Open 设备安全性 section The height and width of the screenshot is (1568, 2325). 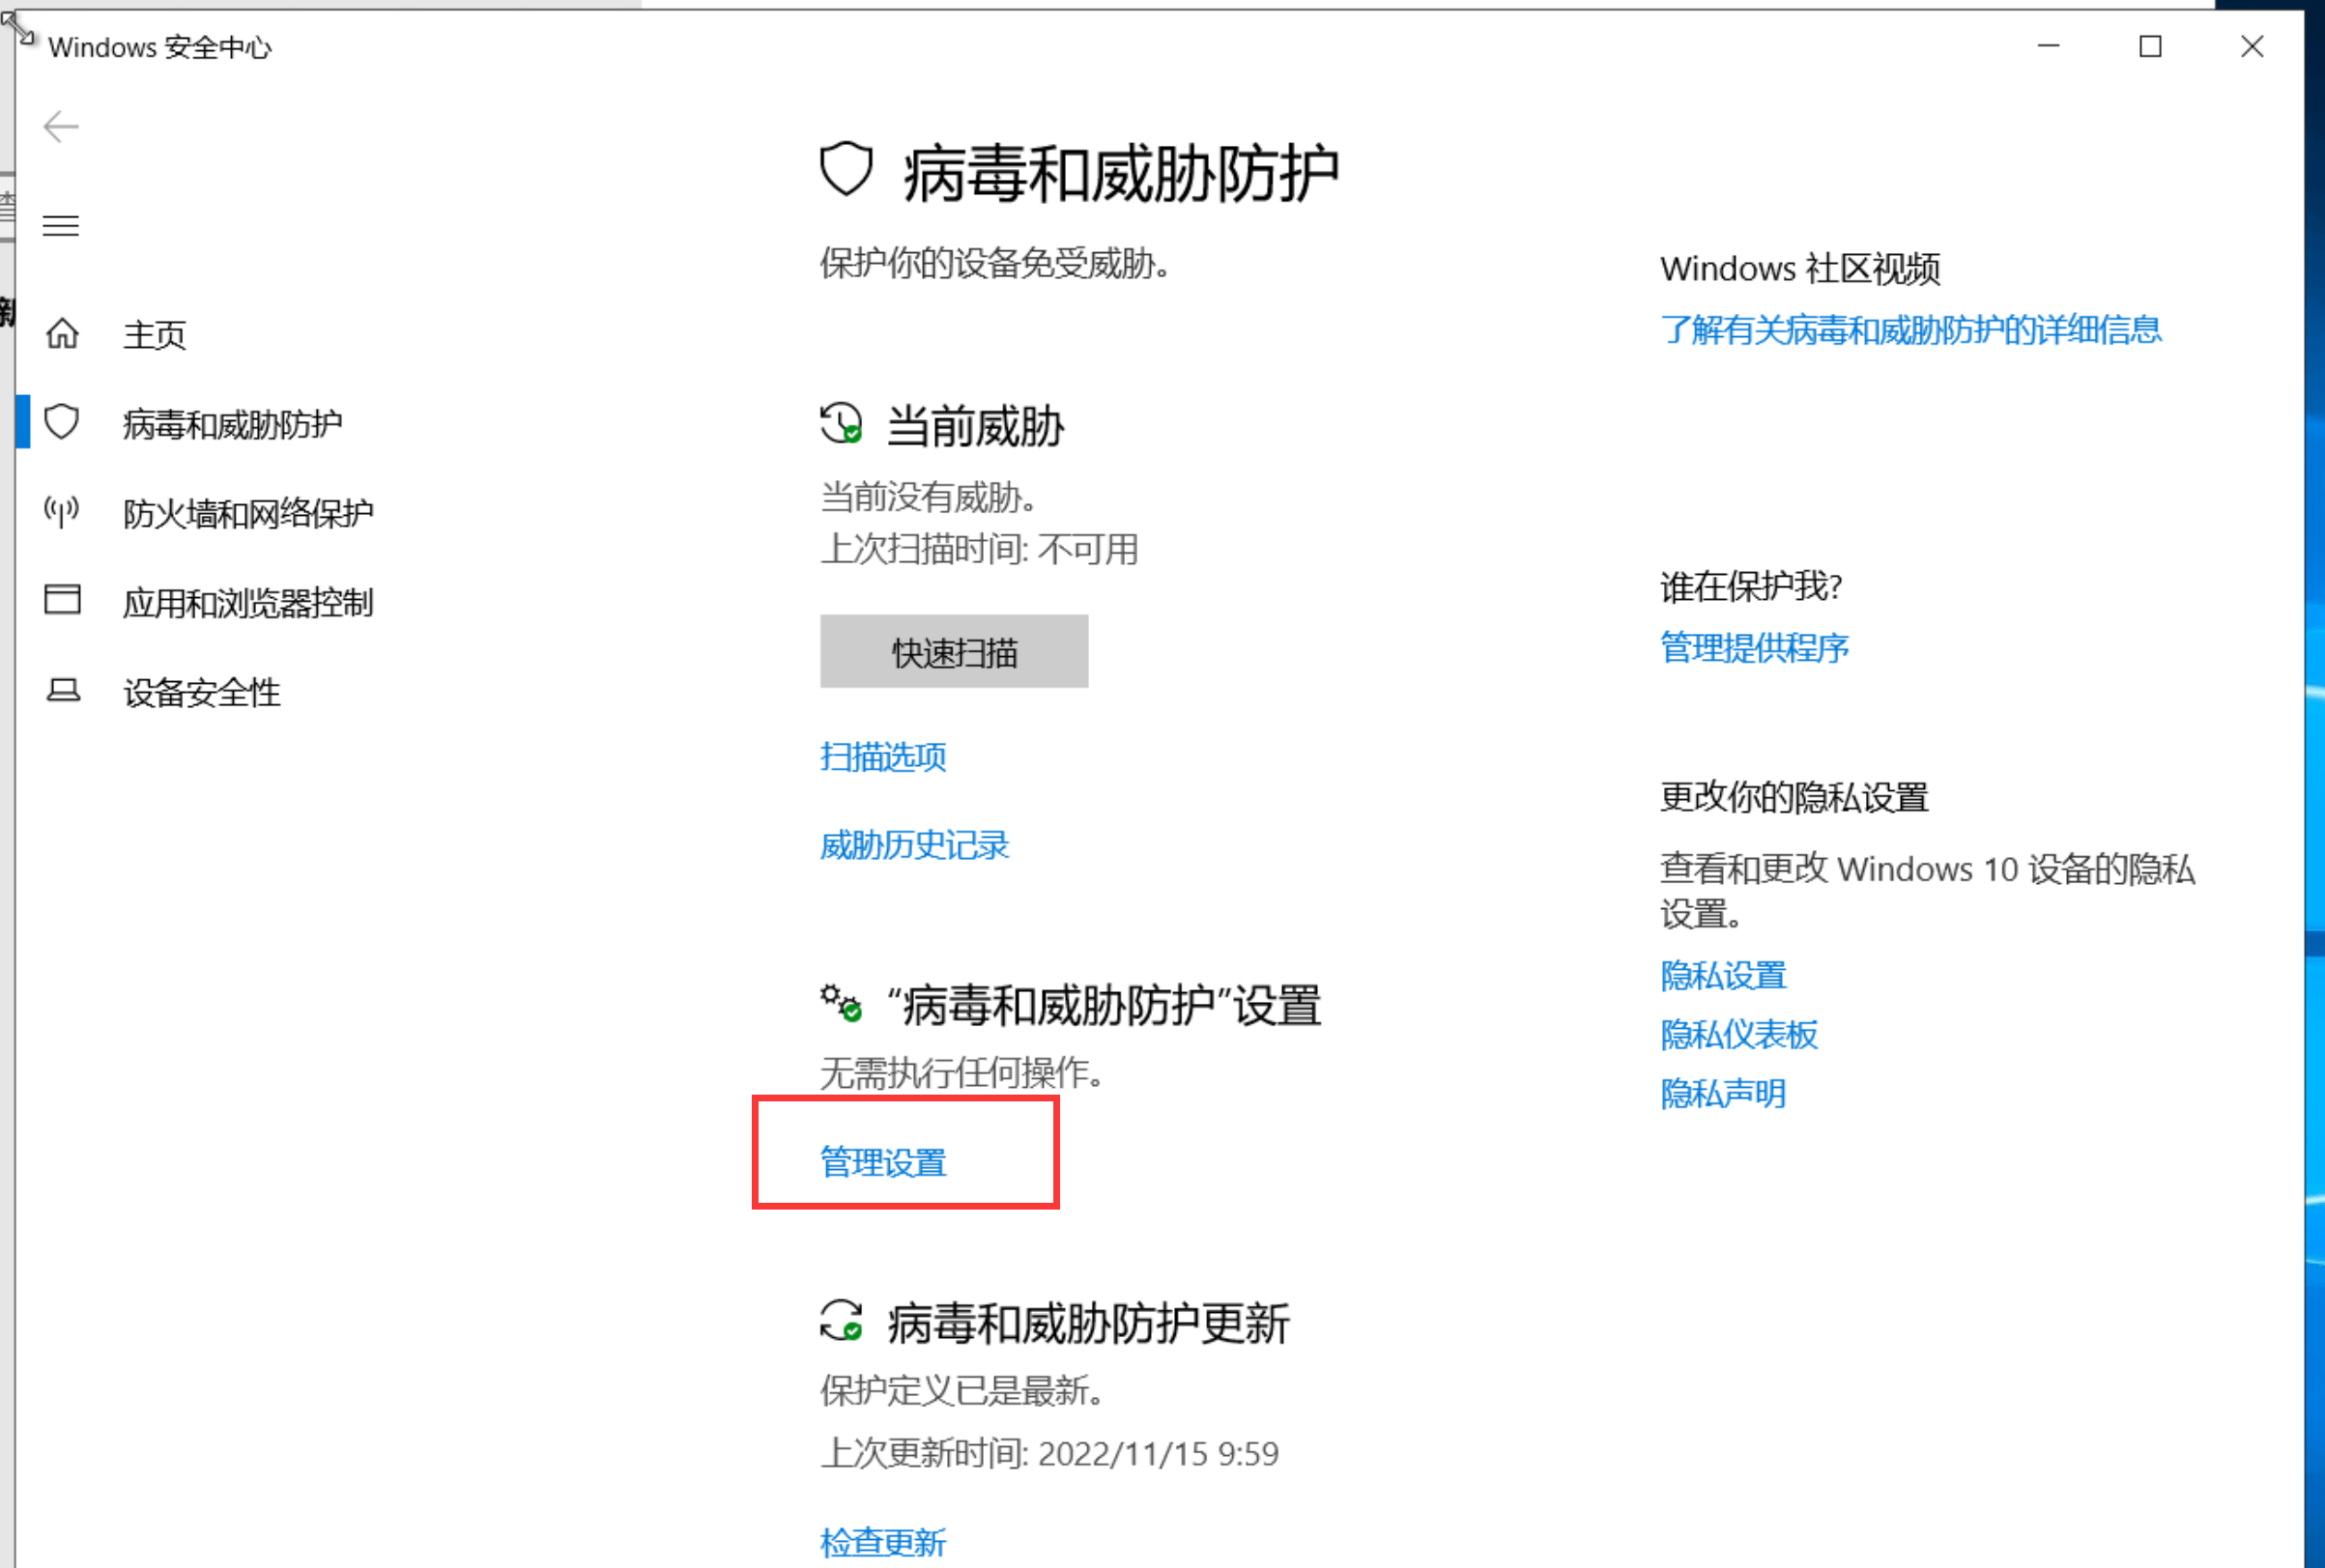tap(201, 693)
